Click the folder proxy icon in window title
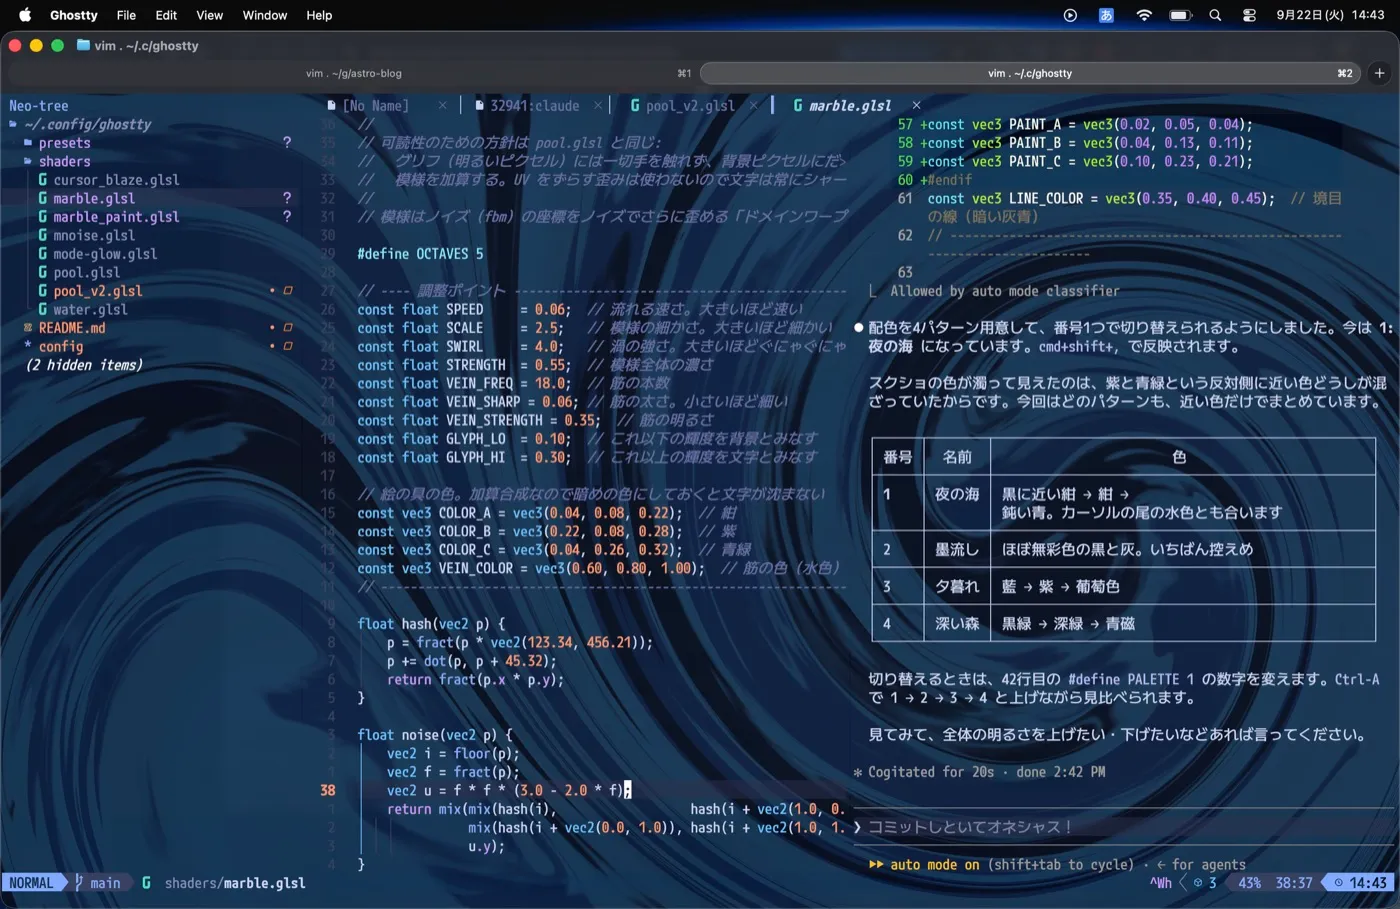Viewport: 1400px width, 909px height. coord(83,45)
